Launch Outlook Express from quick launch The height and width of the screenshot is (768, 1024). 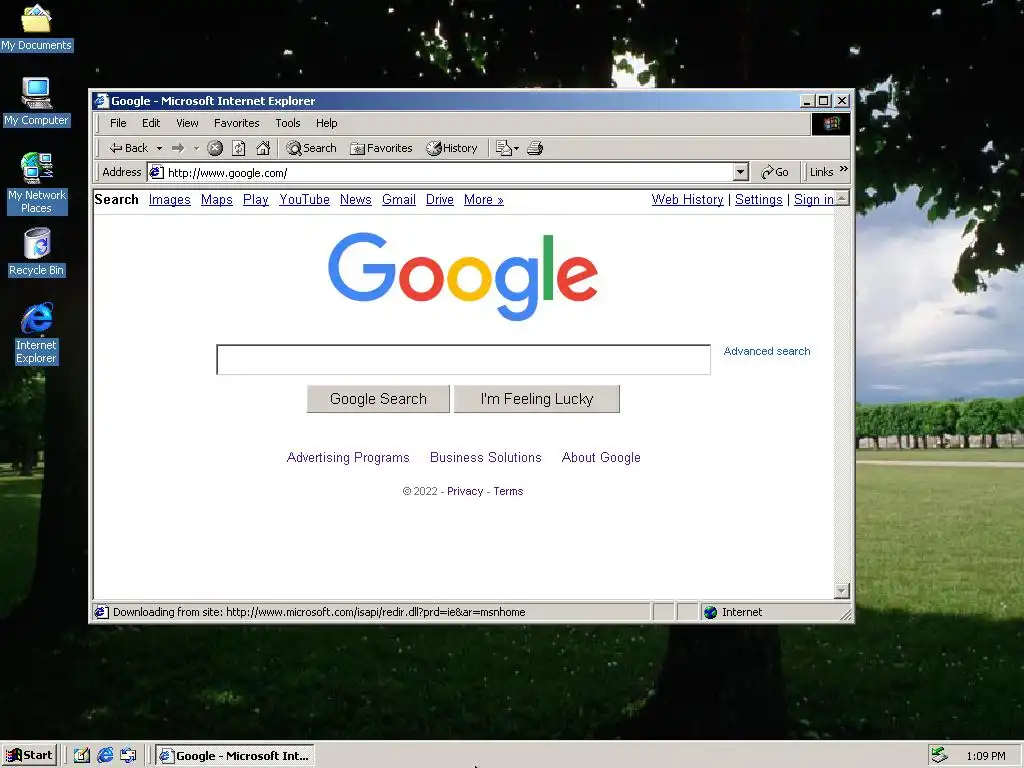pos(128,756)
